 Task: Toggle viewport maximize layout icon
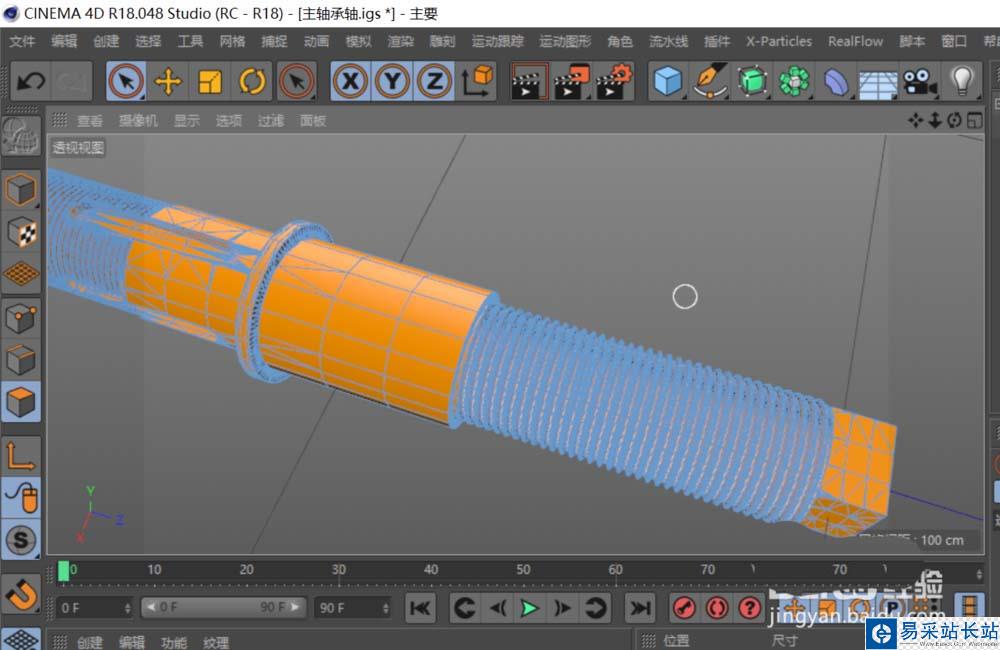tap(974, 120)
